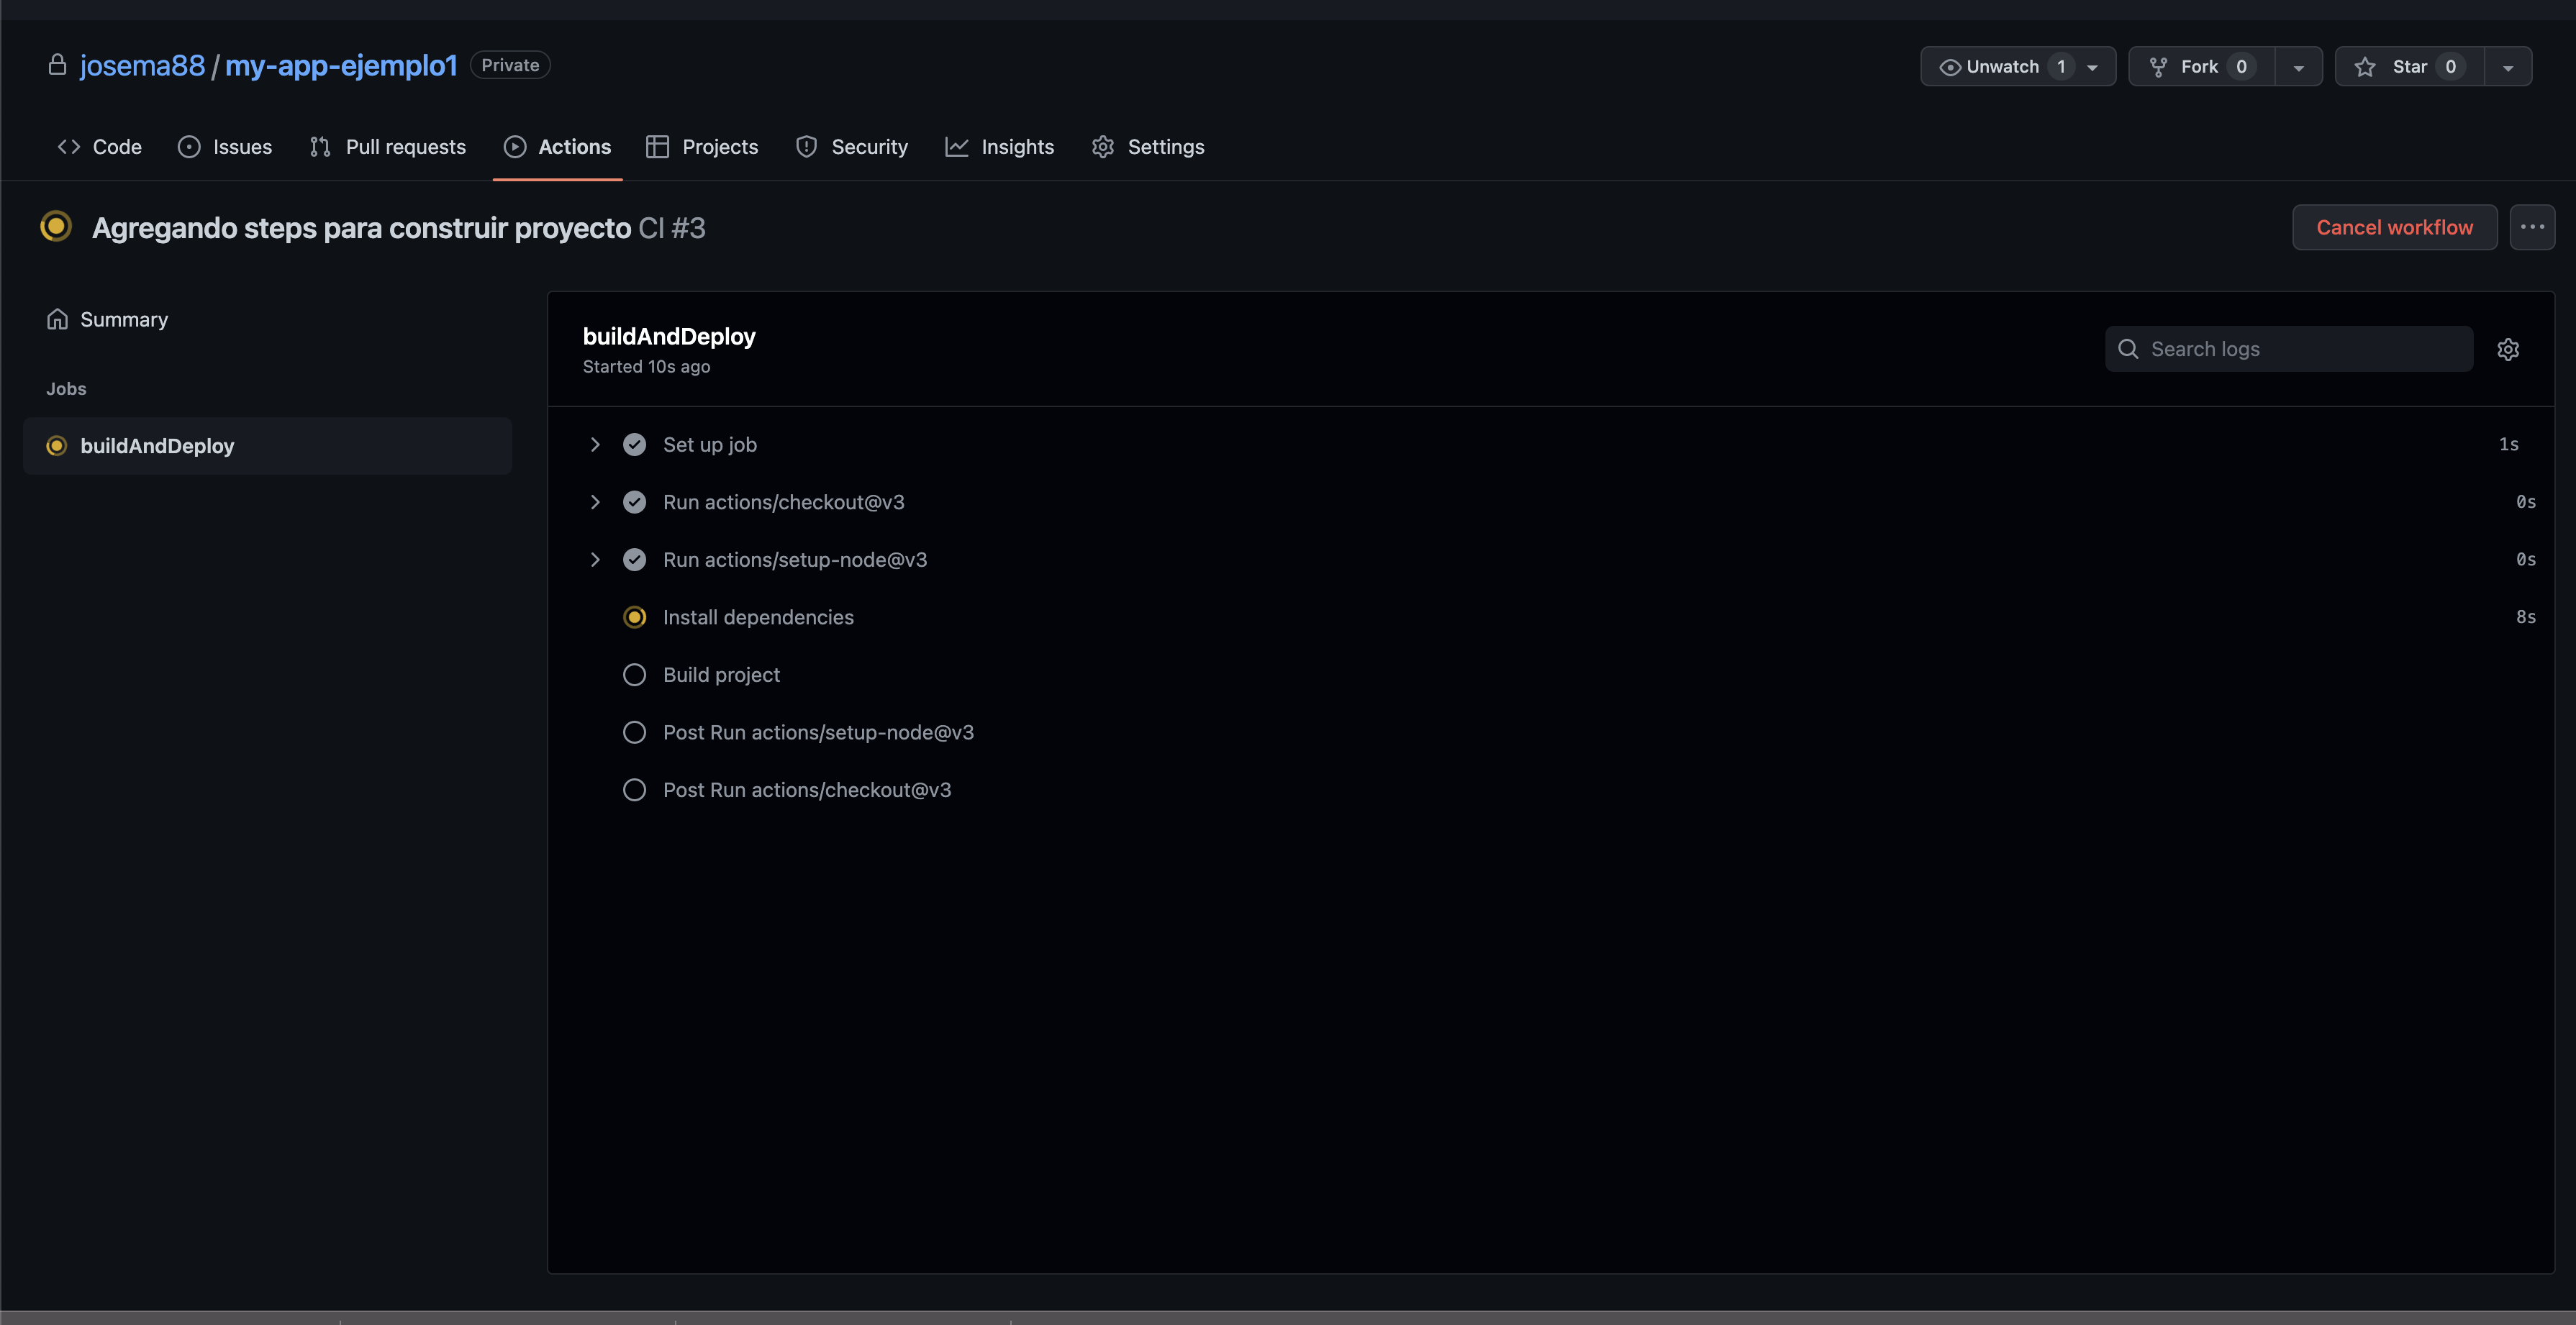Click the Fork icon button
2576x1325 pixels.
(2158, 67)
